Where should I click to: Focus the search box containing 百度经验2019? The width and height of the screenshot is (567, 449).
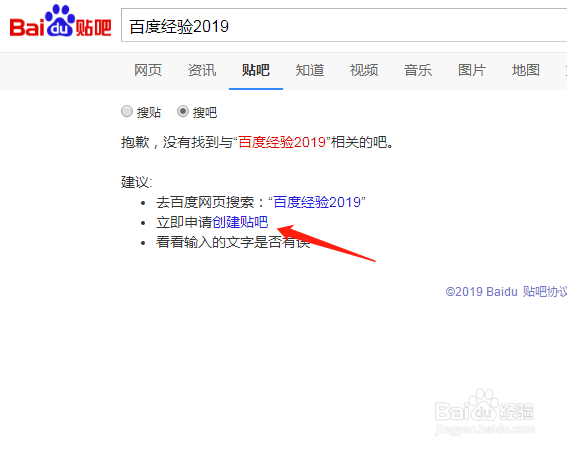coord(344,25)
